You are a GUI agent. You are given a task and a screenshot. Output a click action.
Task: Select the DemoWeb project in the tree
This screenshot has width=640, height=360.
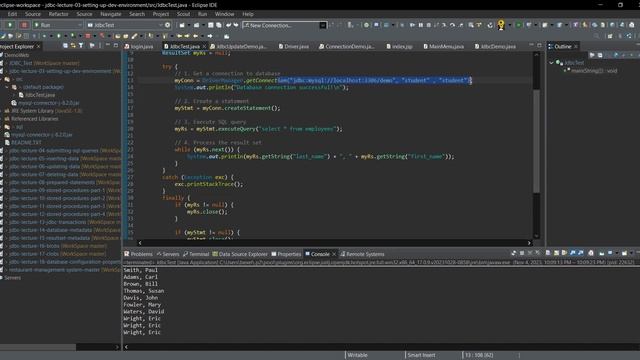[x=15, y=55]
